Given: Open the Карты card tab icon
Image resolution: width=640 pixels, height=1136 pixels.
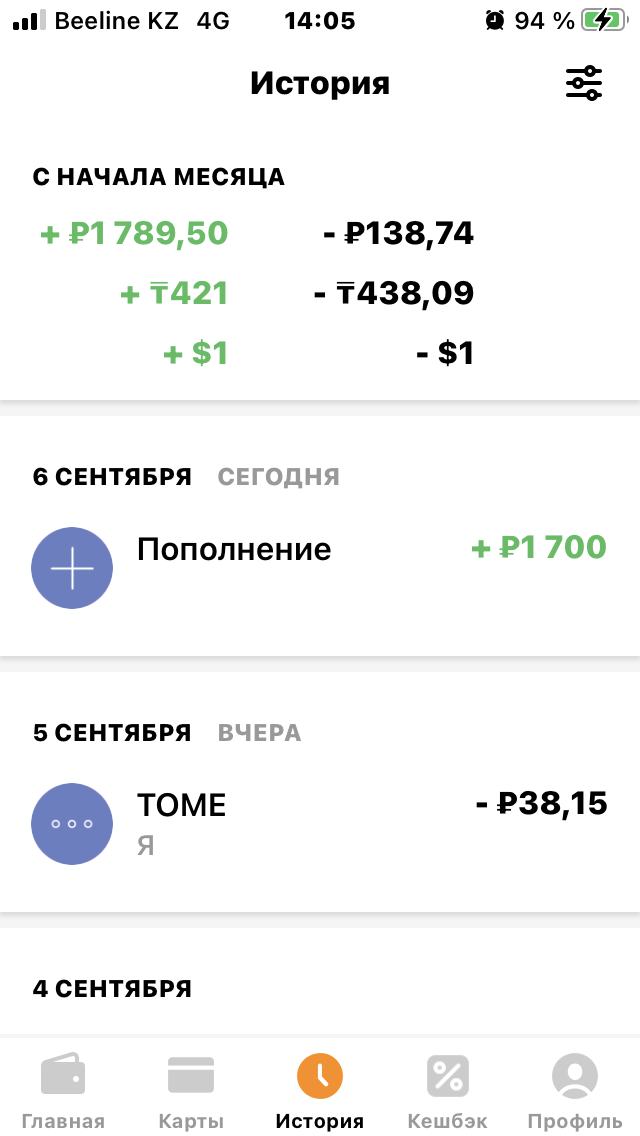Looking at the screenshot, I should [191, 1076].
